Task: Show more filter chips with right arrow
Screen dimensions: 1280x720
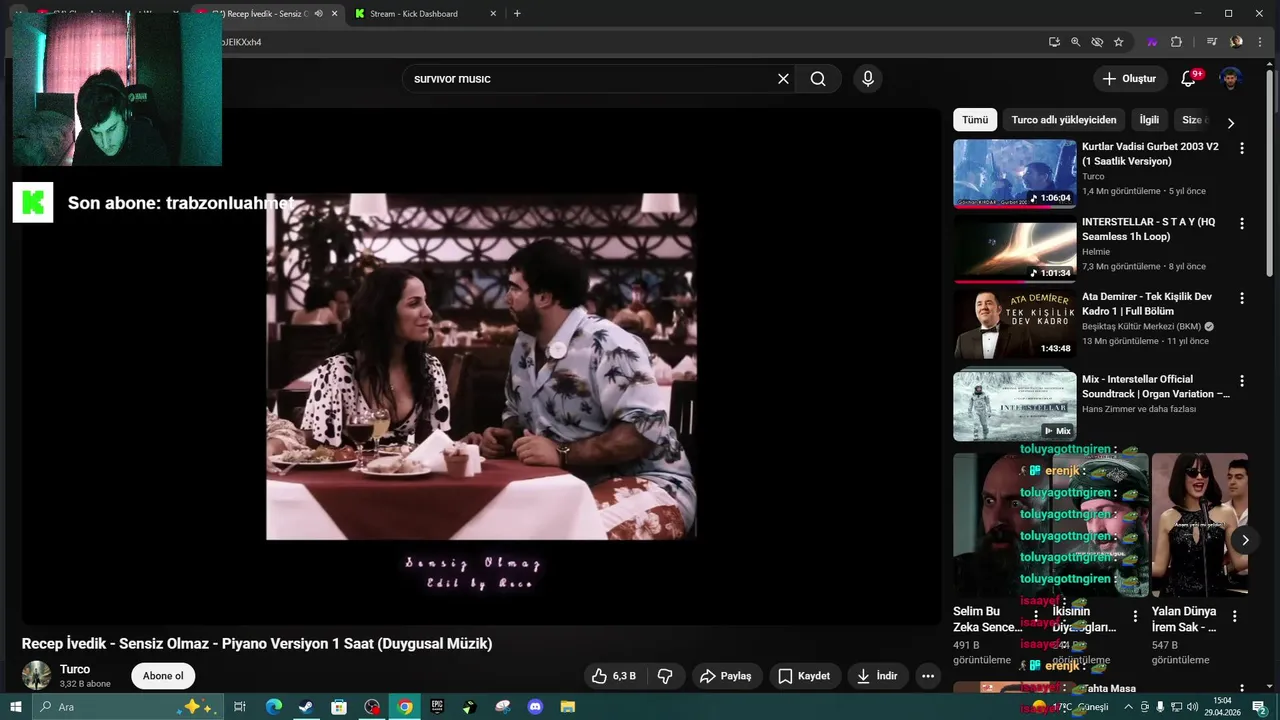Action: [1231, 122]
